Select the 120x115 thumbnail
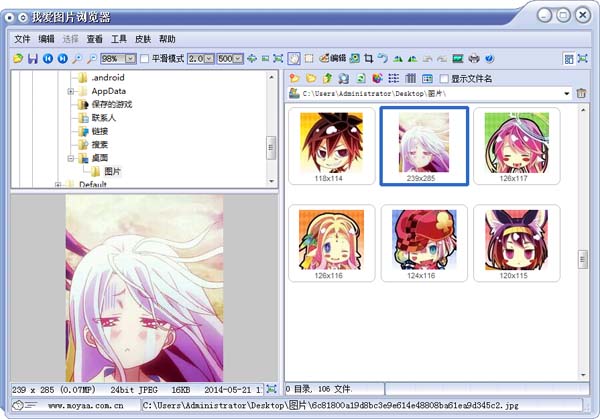 pyautogui.click(x=517, y=243)
